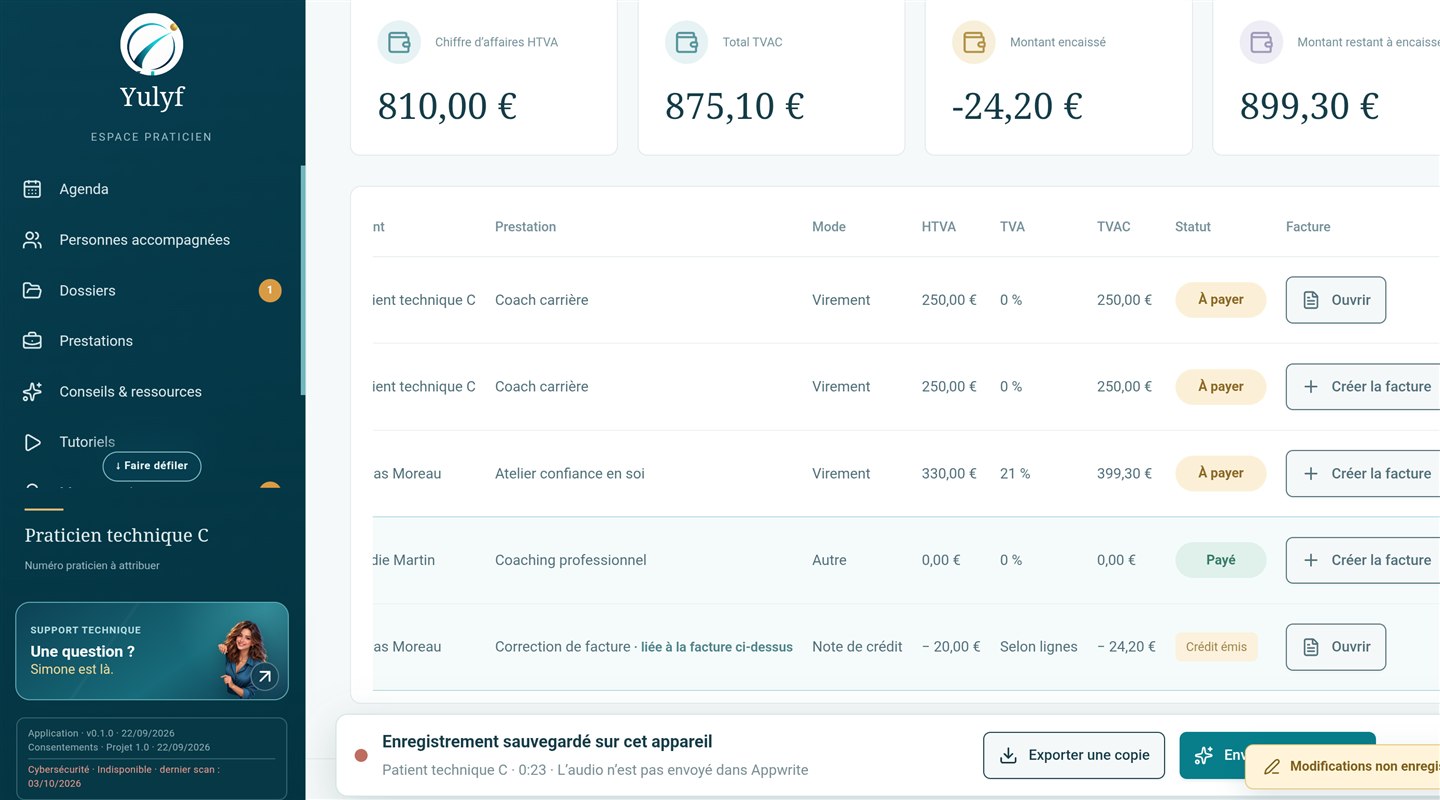This screenshot has width=1440, height=800.
Task: Click the Personnes accompagnées people icon
Action: click(32, 240)
